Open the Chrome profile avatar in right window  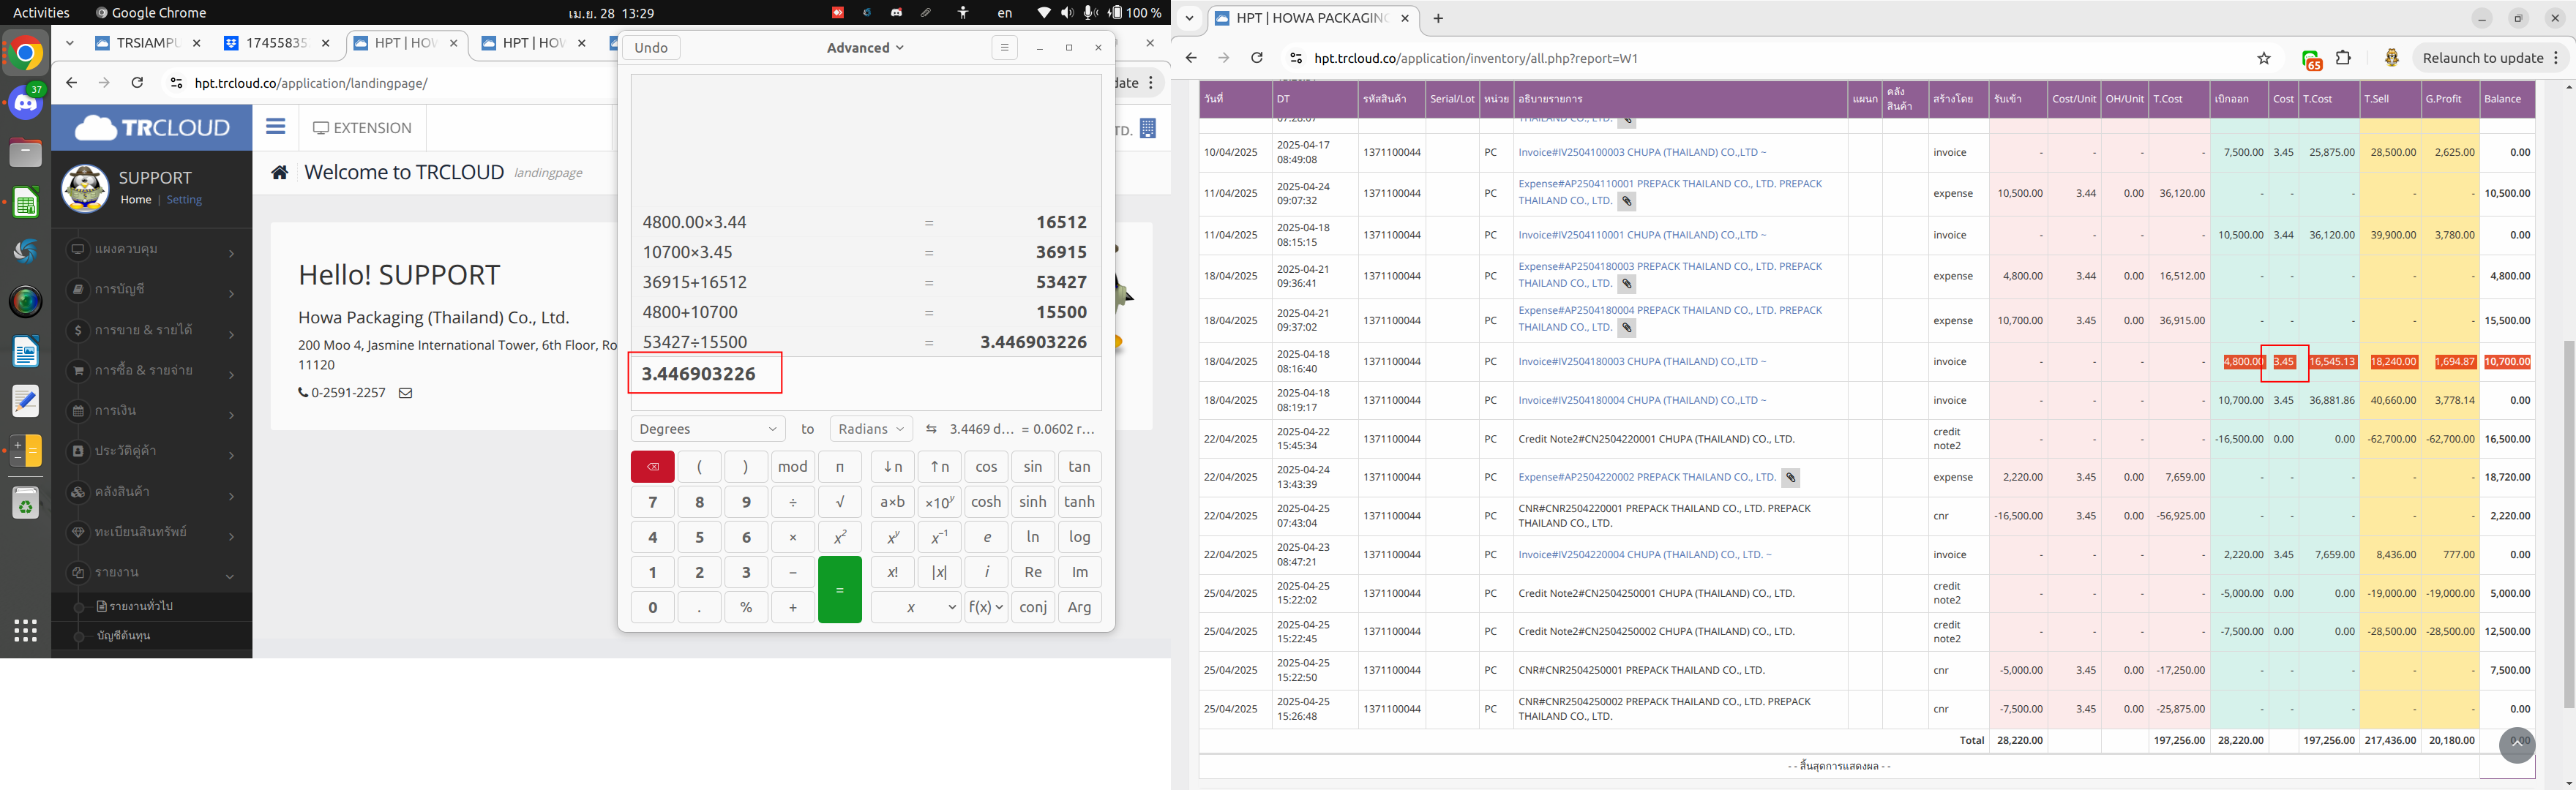tap(2391, 58)
